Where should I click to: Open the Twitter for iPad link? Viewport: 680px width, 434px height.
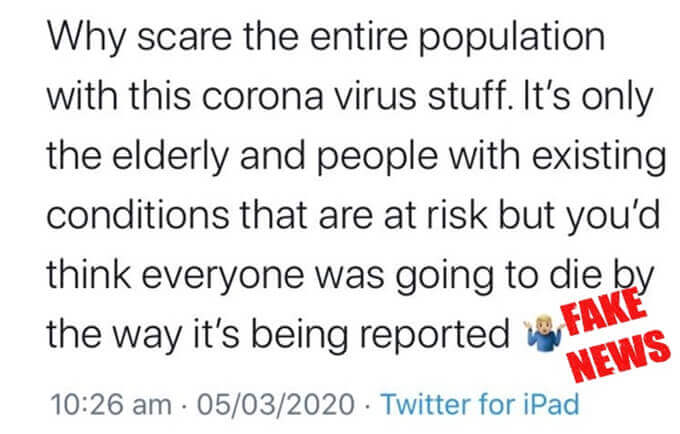point(480,404)
